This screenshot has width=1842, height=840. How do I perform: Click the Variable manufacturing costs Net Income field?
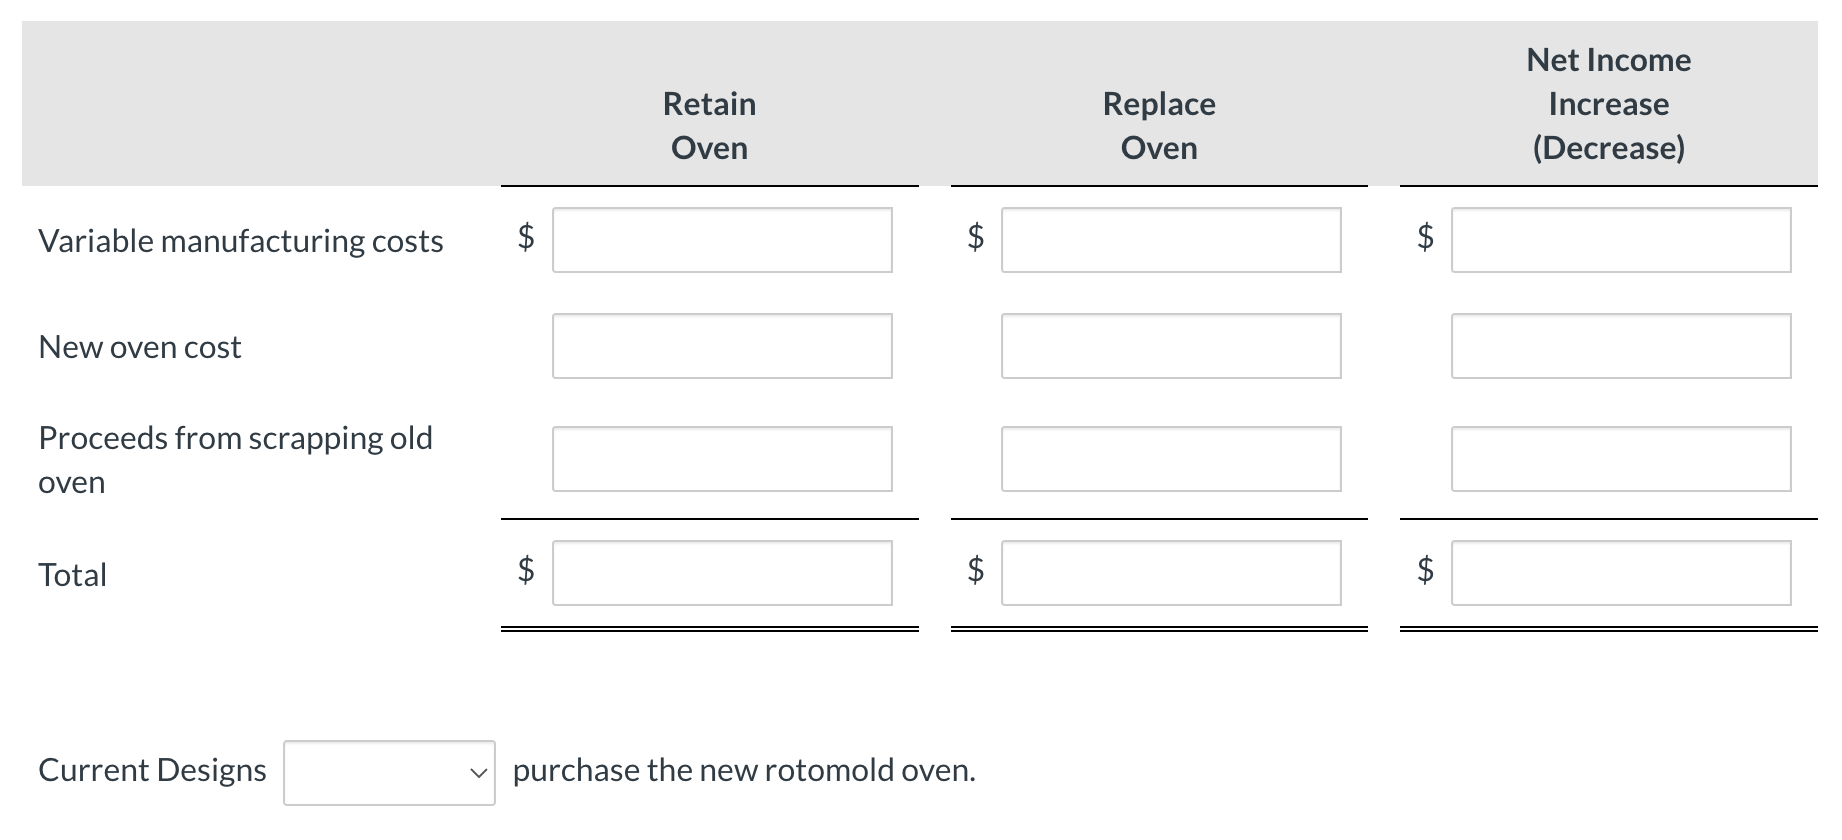point(1620,240)
